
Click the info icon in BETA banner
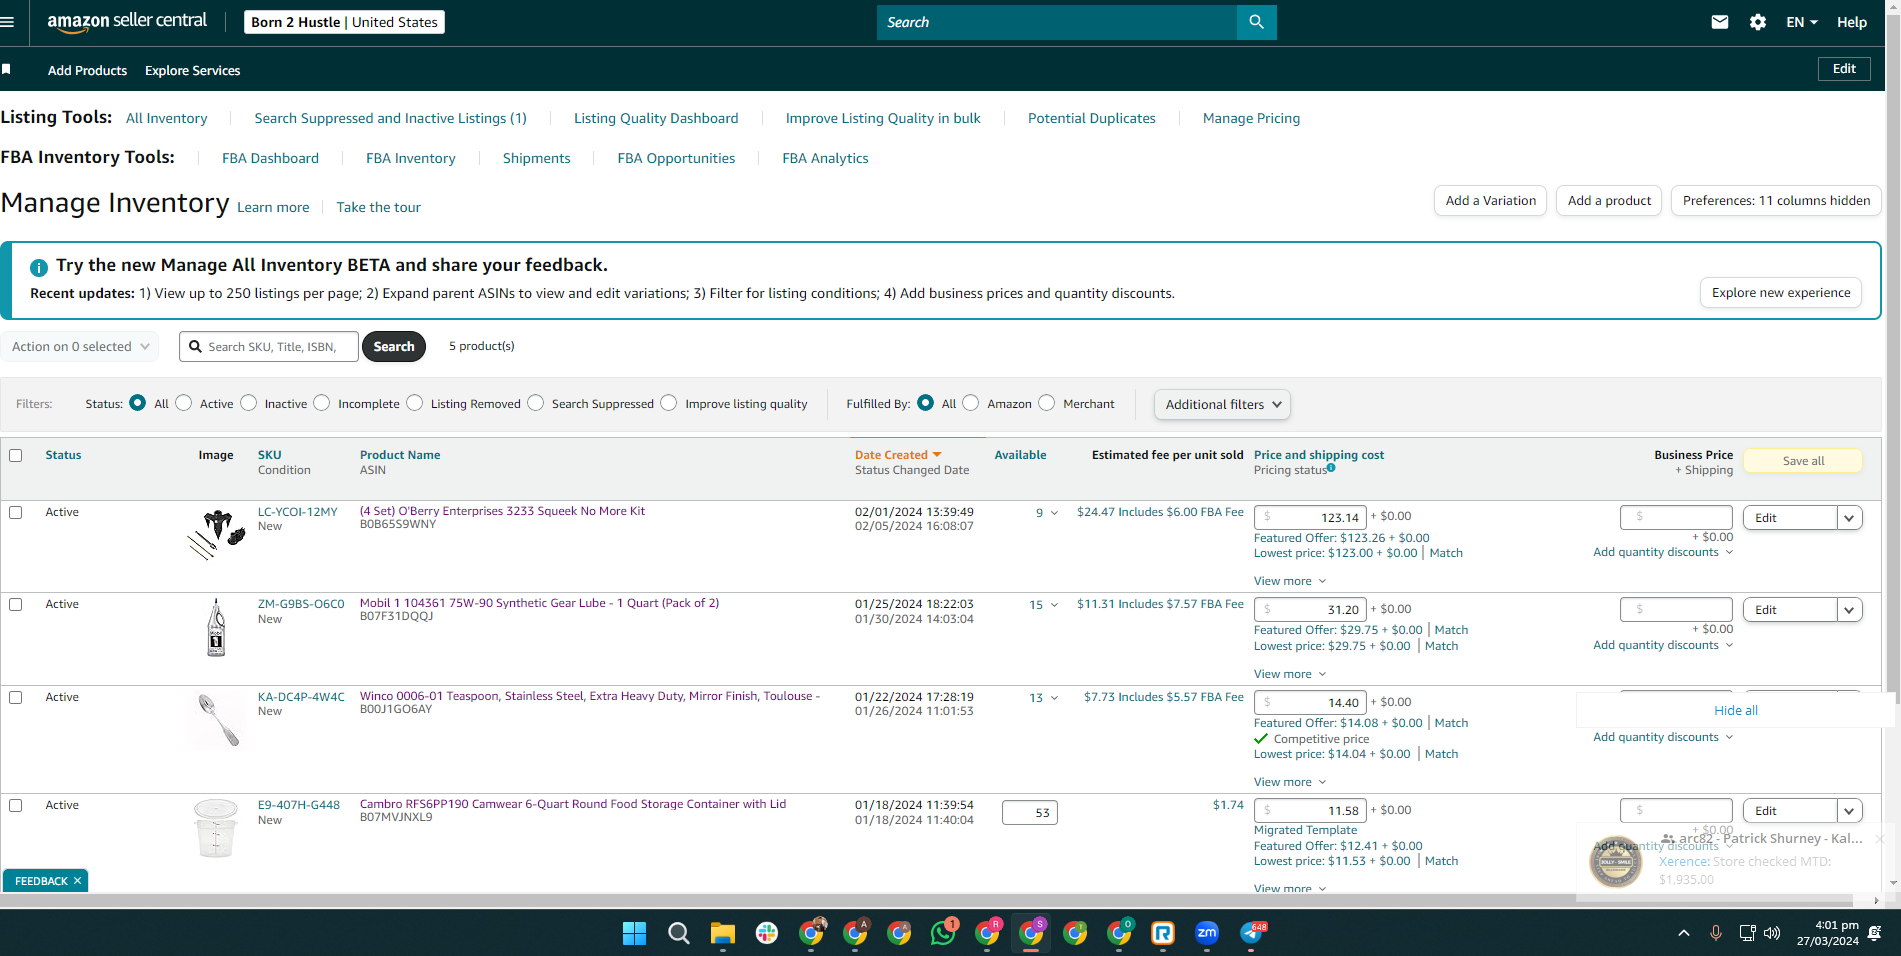coord(39,267)
